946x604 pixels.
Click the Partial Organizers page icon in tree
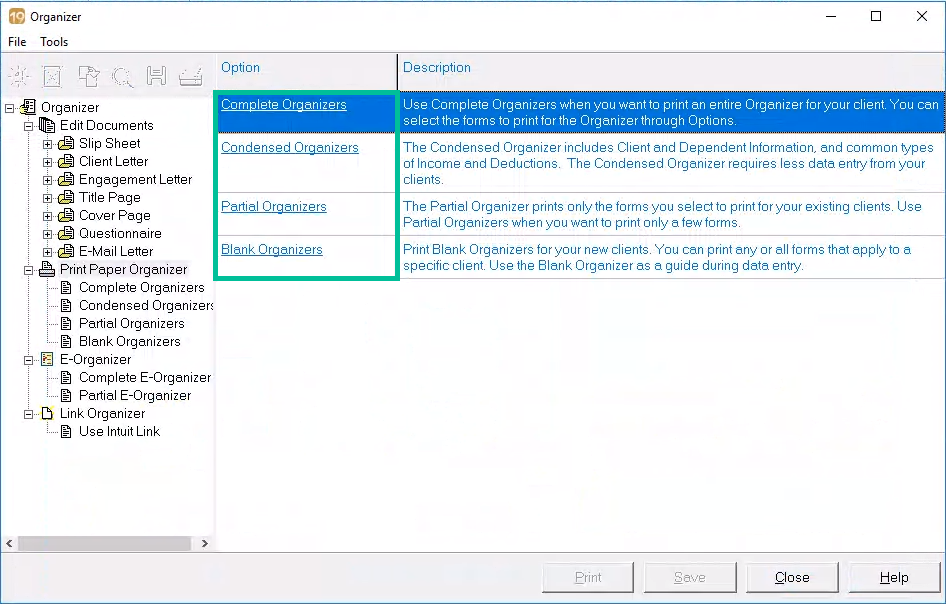click(66, 323)
